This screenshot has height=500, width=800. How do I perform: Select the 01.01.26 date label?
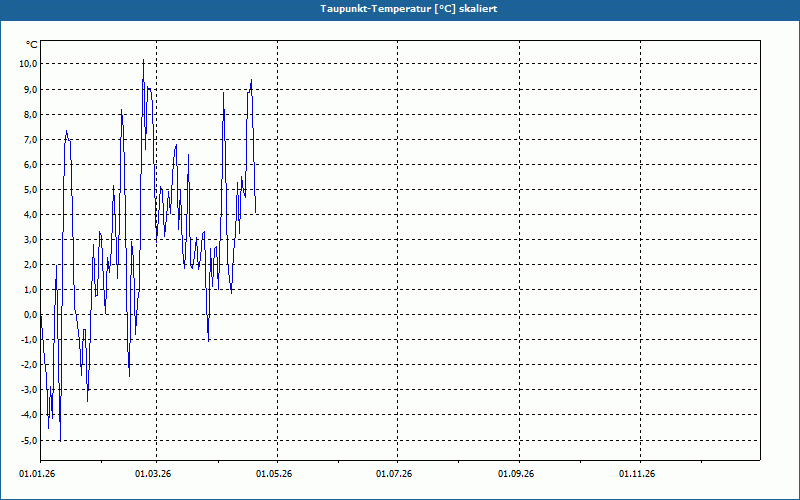36,473
